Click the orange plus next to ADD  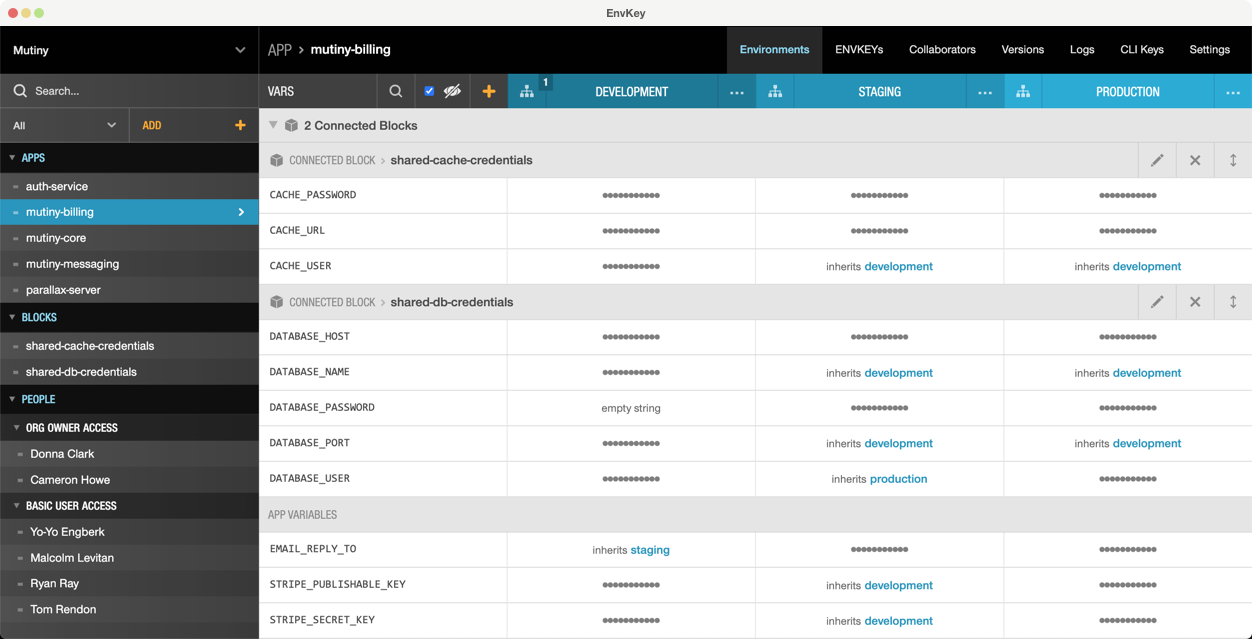(x=239, y=125)
